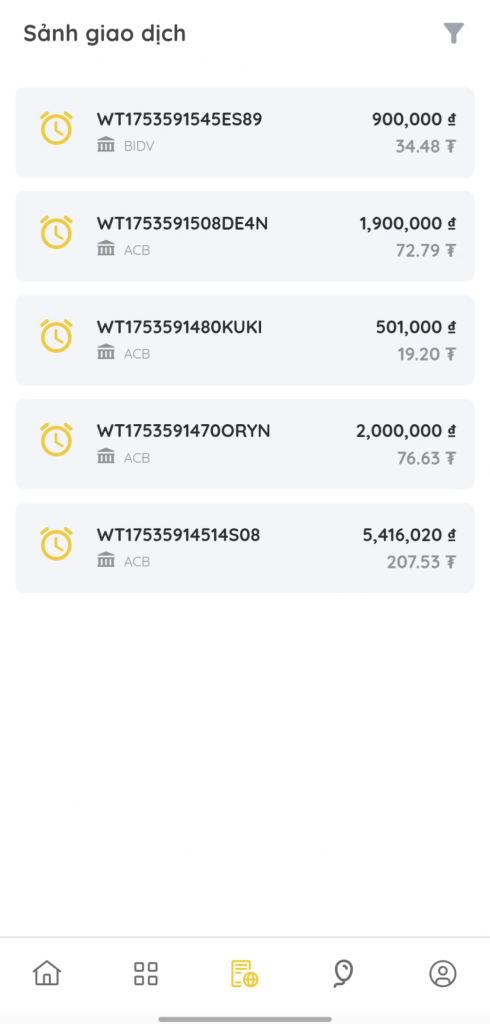Viewport: 490px width, 1024px height.
Task: Select the 501,000 đ transaction amount
Action: pos(416,327)
